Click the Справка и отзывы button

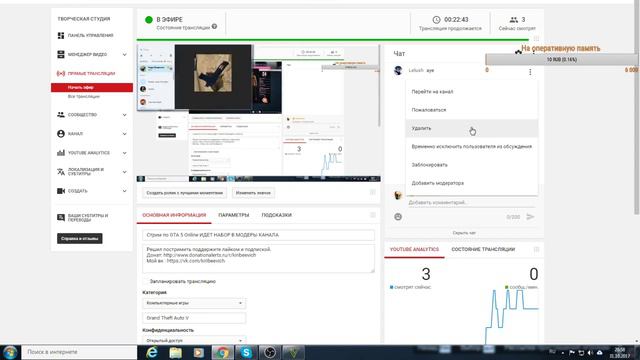point(80,238)
